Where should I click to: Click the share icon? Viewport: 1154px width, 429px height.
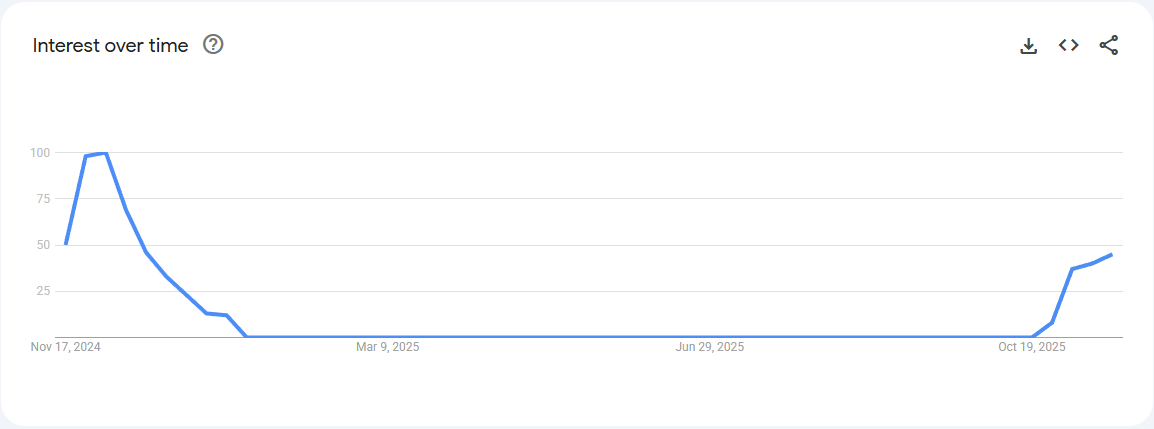pyautogui.click(x=1108, y=45)
